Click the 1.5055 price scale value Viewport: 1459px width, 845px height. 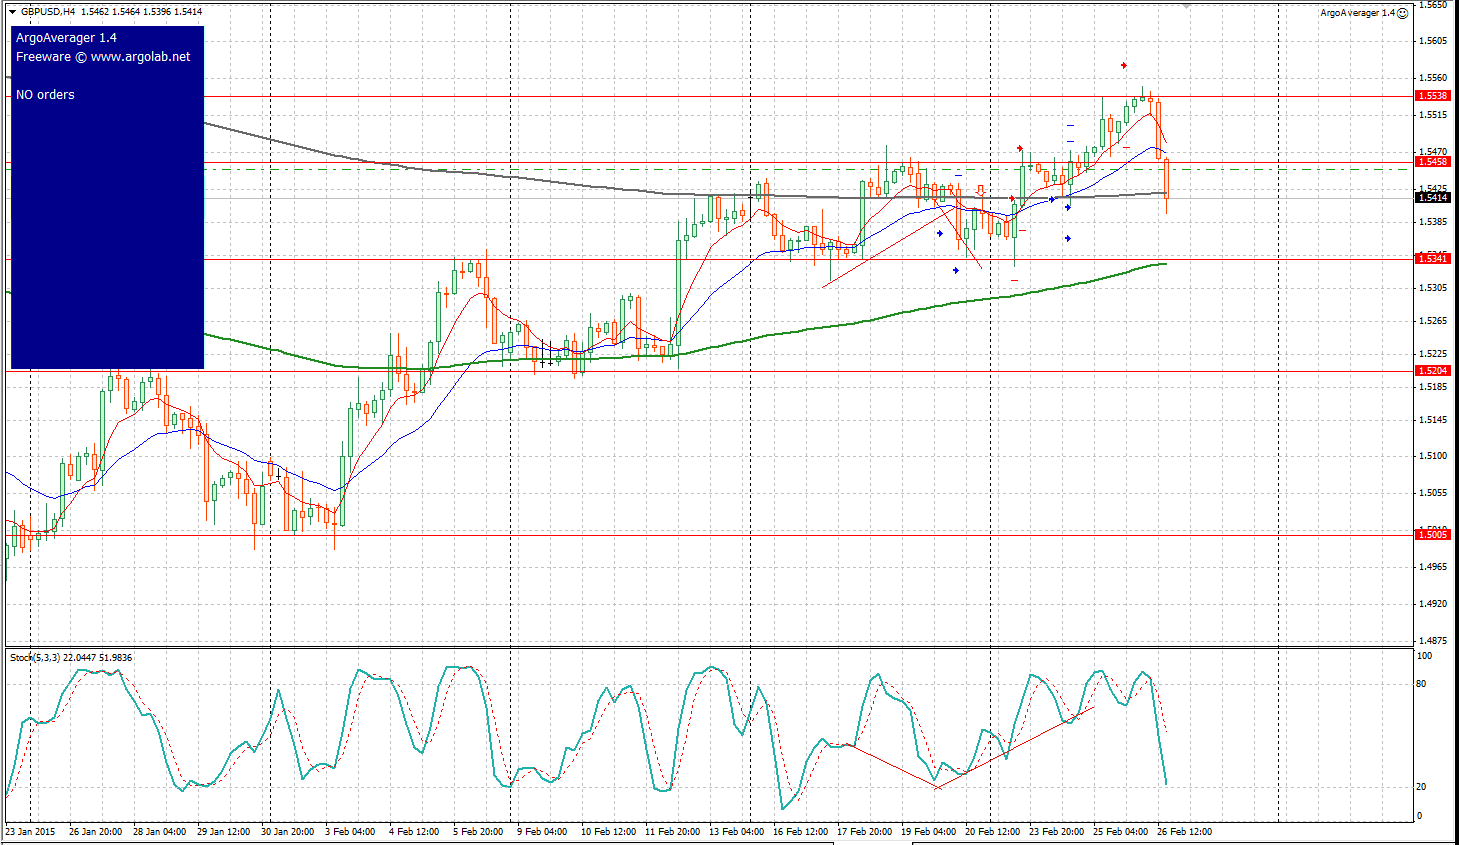coord(1433,493)
